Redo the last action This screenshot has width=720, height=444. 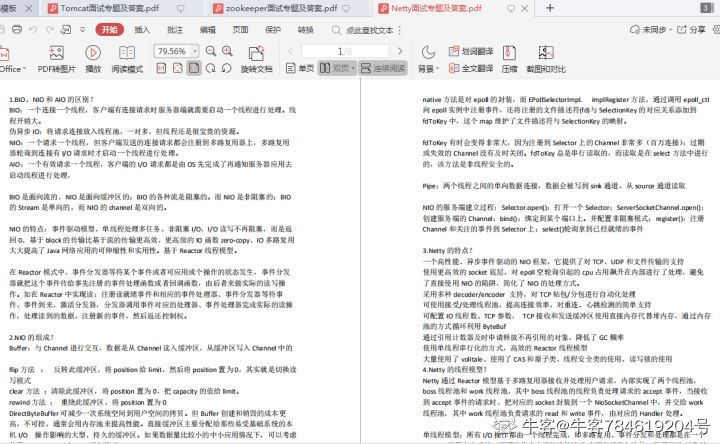(50, 29)
